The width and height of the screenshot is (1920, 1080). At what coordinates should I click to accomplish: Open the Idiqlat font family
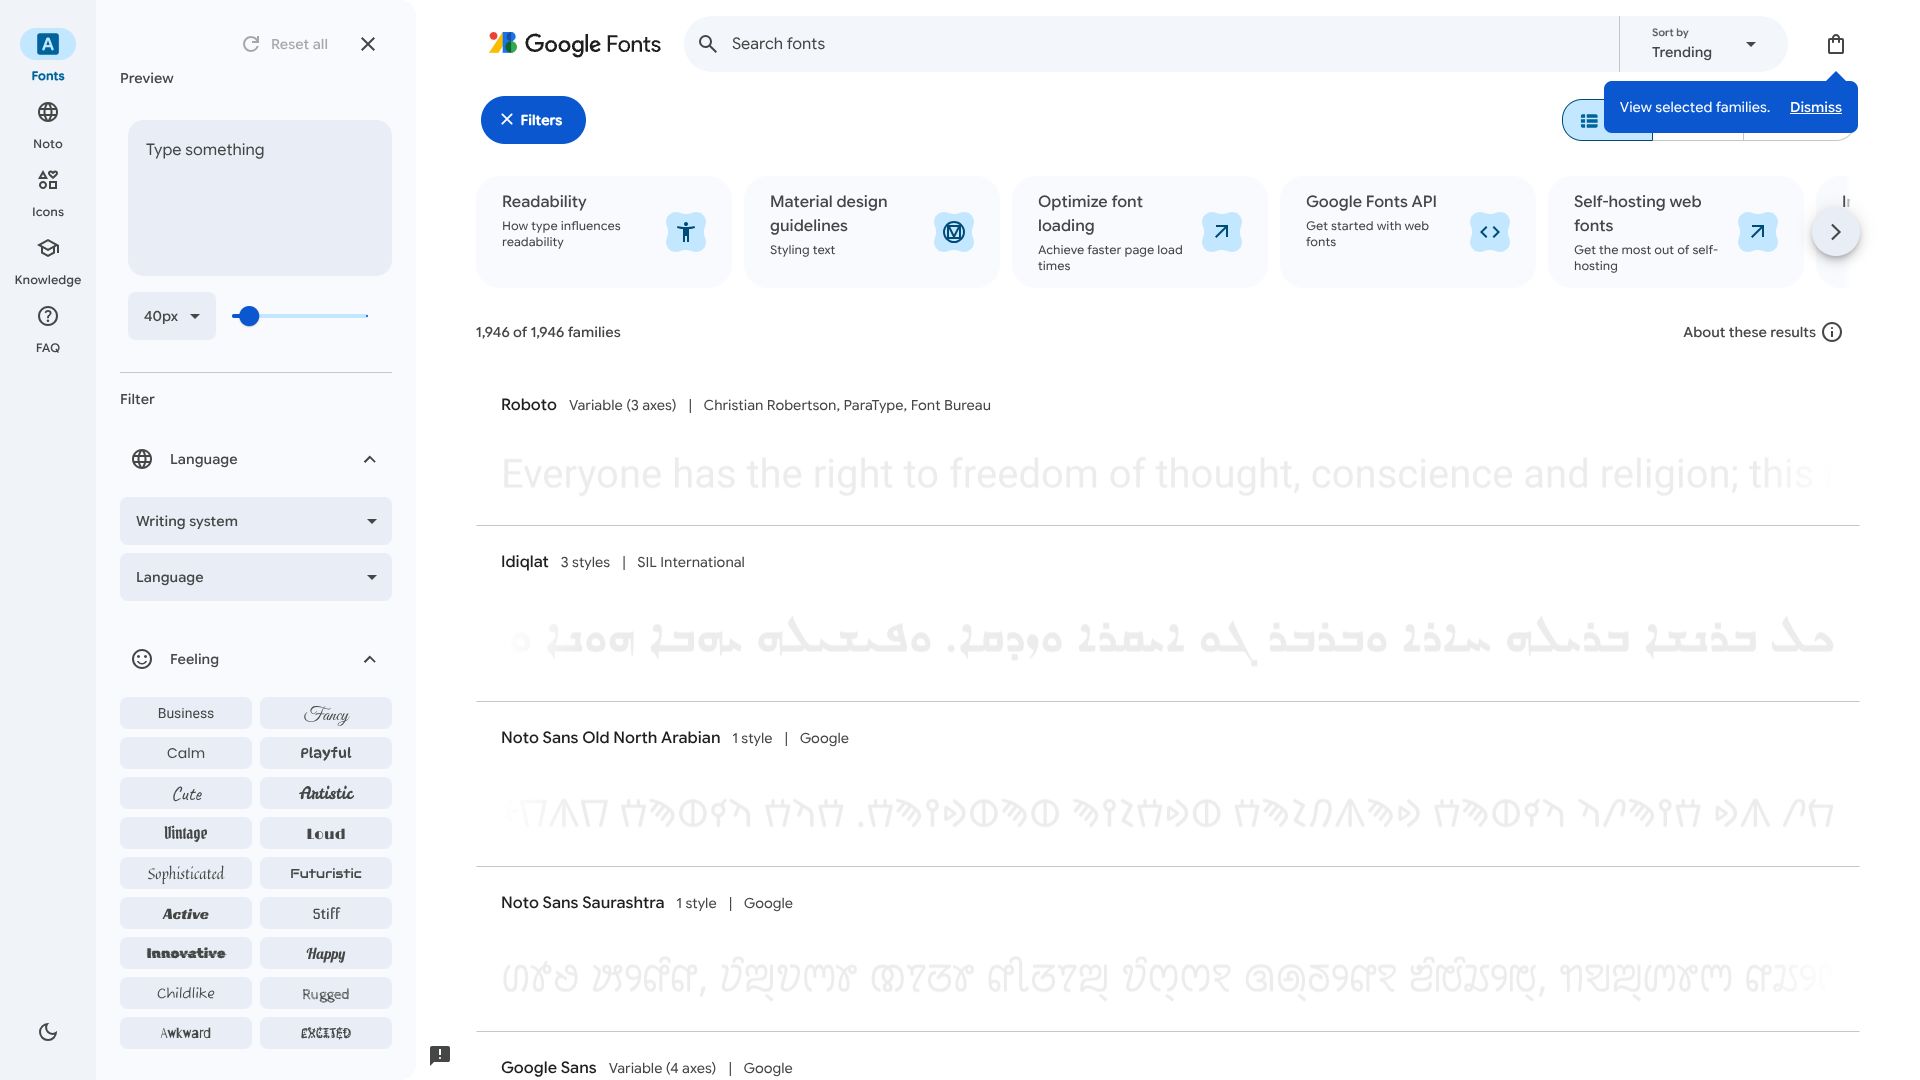[524, 561]
